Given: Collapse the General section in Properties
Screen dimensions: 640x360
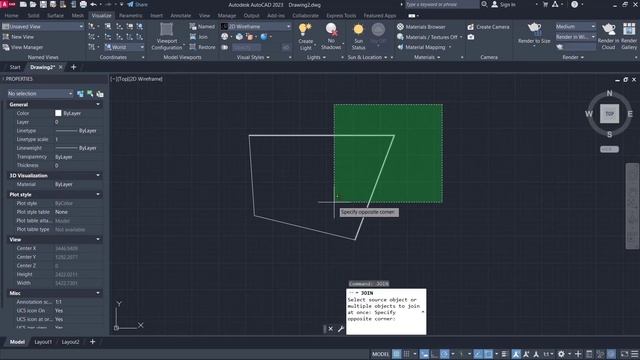Looking at the screenshot, I should pos(98,104).
